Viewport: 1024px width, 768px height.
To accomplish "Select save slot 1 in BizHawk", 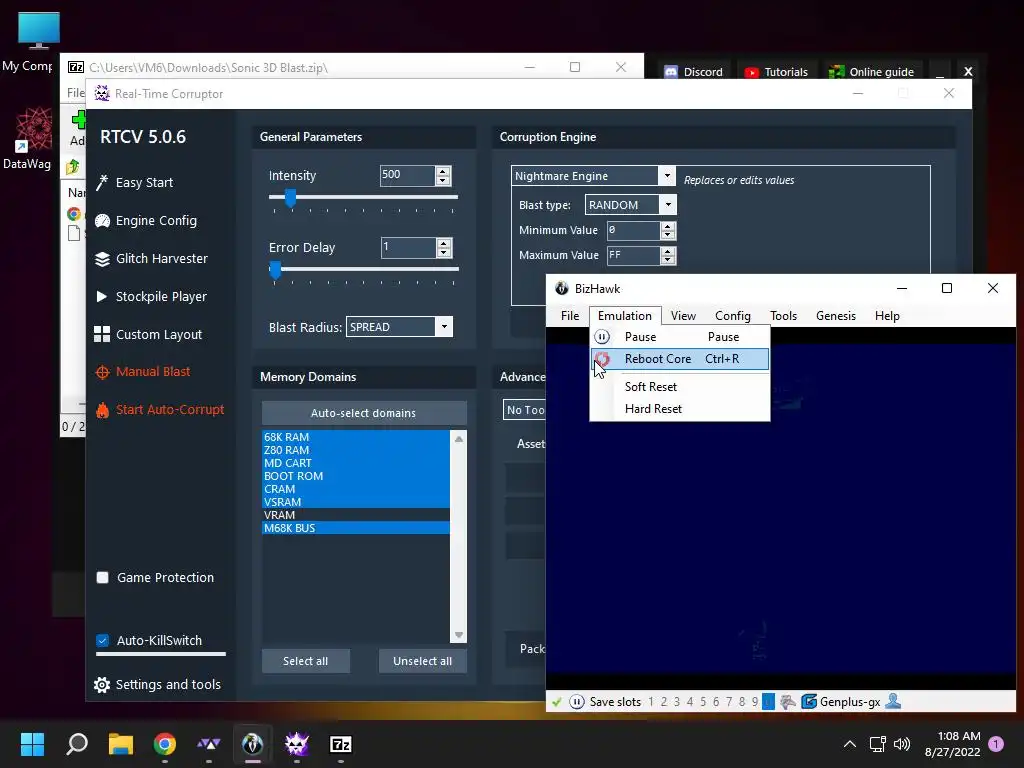I will point(651,702).
